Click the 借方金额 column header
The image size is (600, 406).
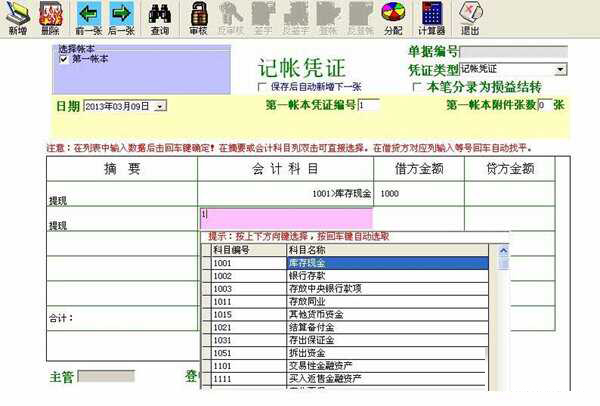coord(419,168)
